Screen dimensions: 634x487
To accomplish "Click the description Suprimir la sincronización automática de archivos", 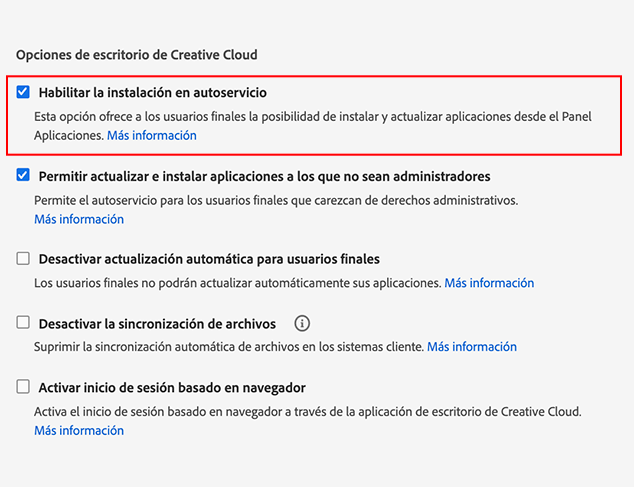I will click(x=228, y=347).
